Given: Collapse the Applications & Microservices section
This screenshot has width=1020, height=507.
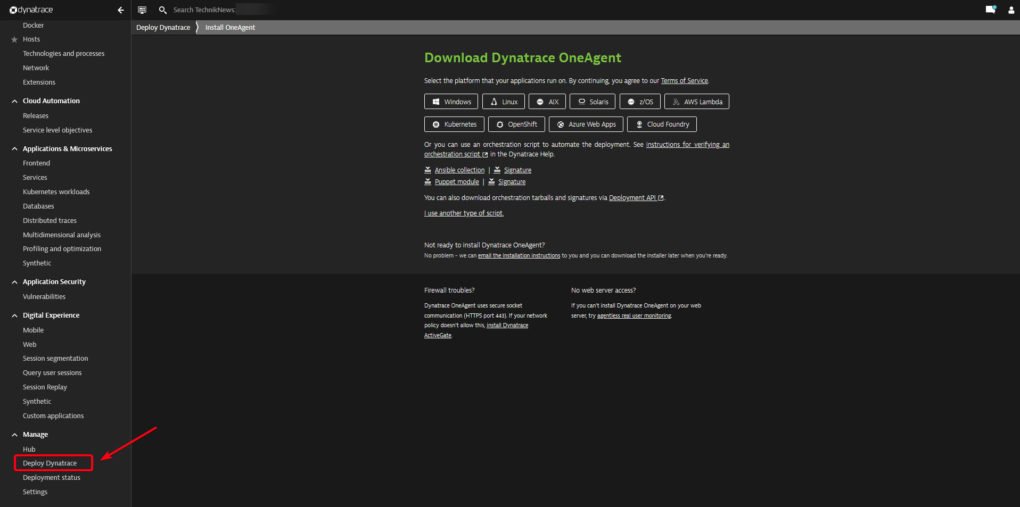Looking at the screenshot, I should click(x=13, y=148).
